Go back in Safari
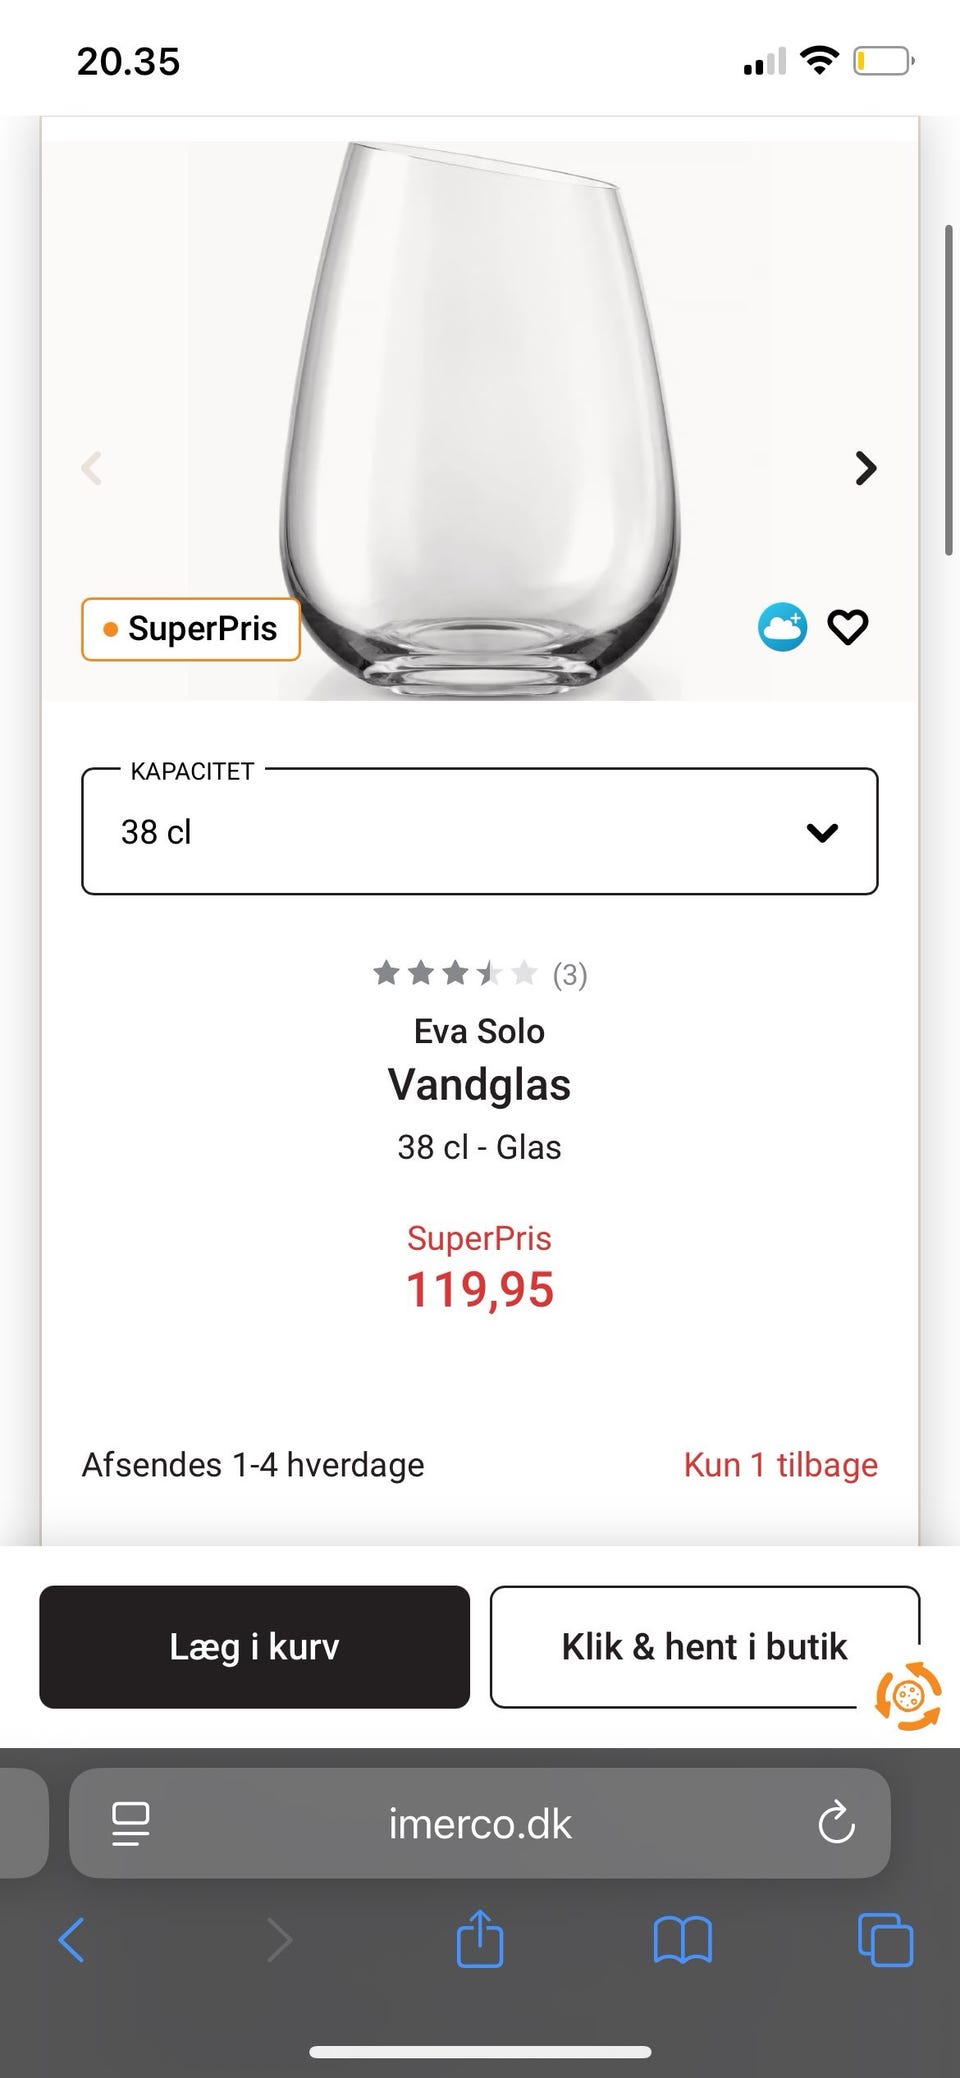 tap(72, 1941)
